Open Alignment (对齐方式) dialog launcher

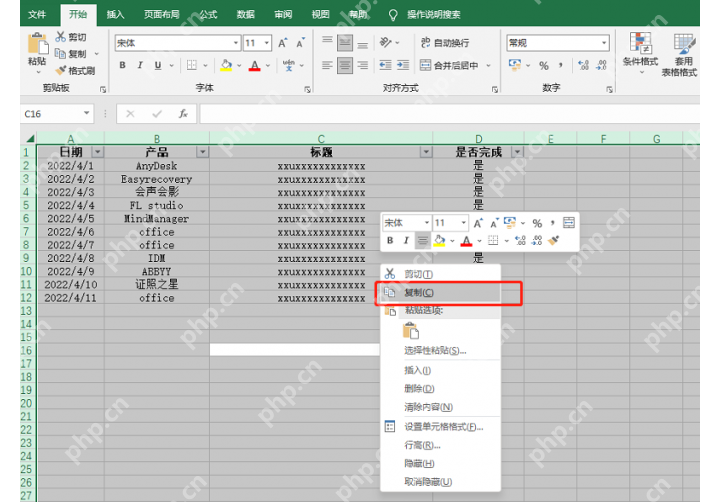point(495,90)
